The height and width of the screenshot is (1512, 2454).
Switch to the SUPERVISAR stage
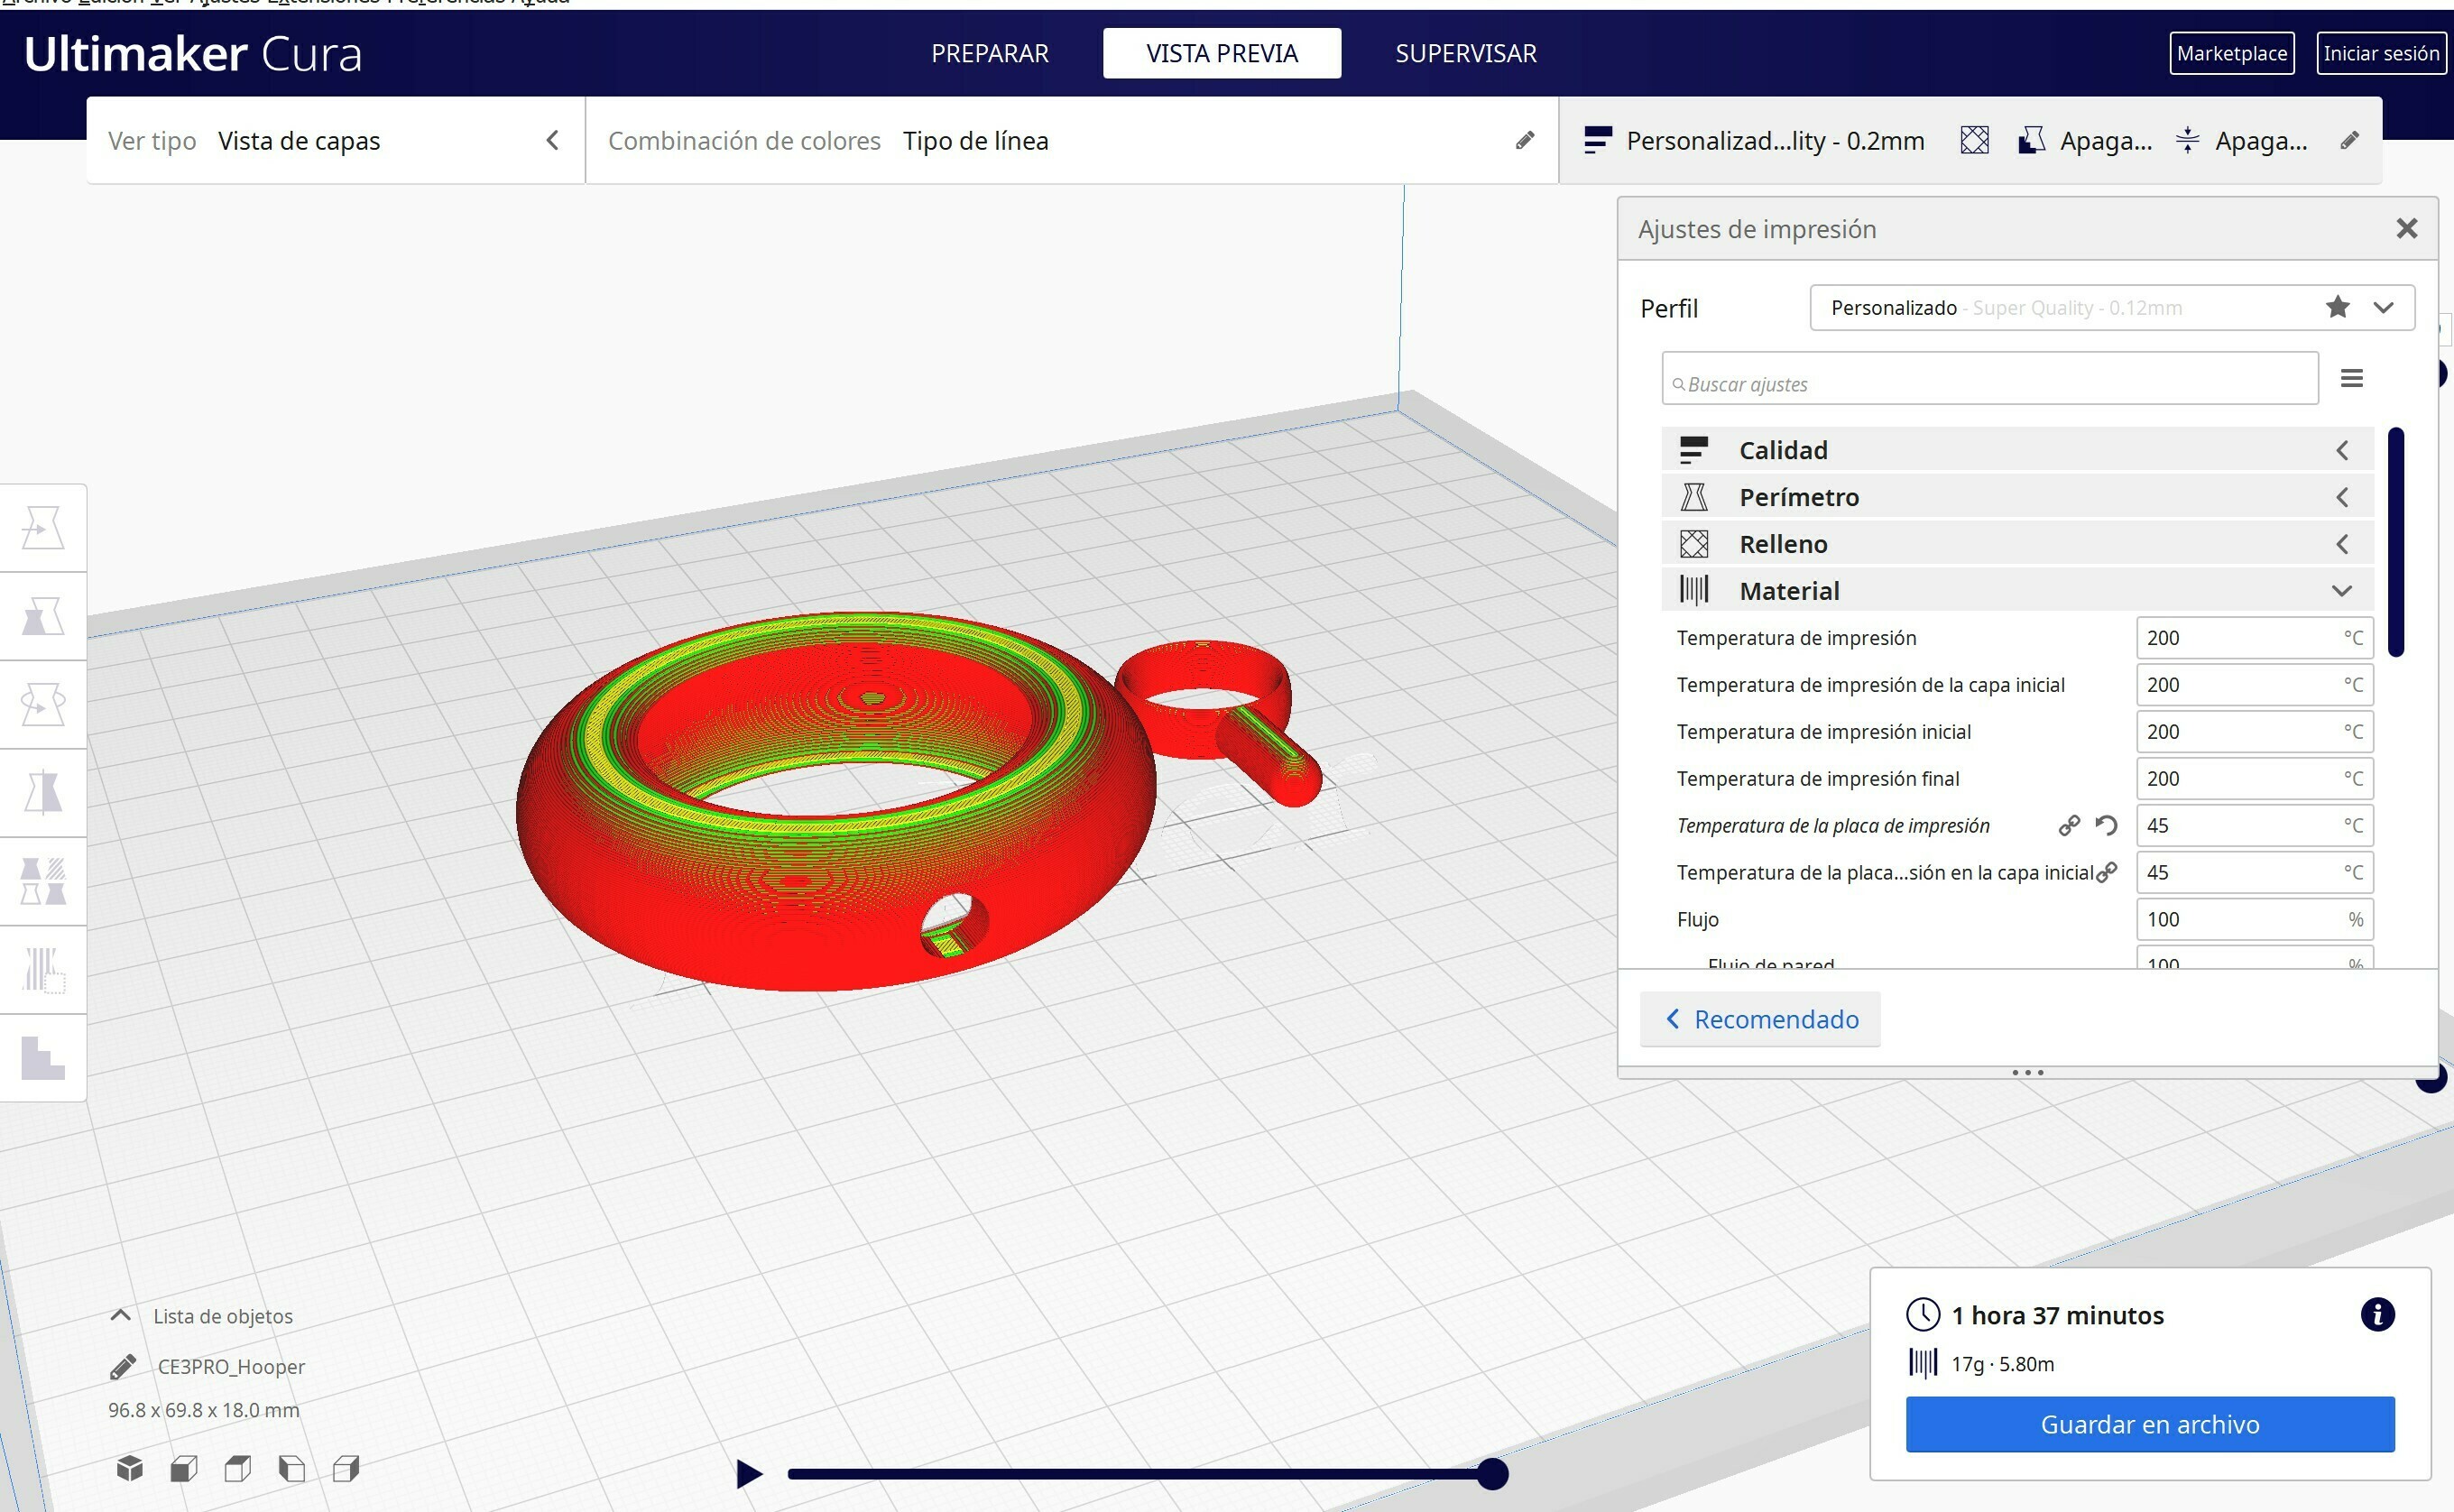pos(1465,53)
